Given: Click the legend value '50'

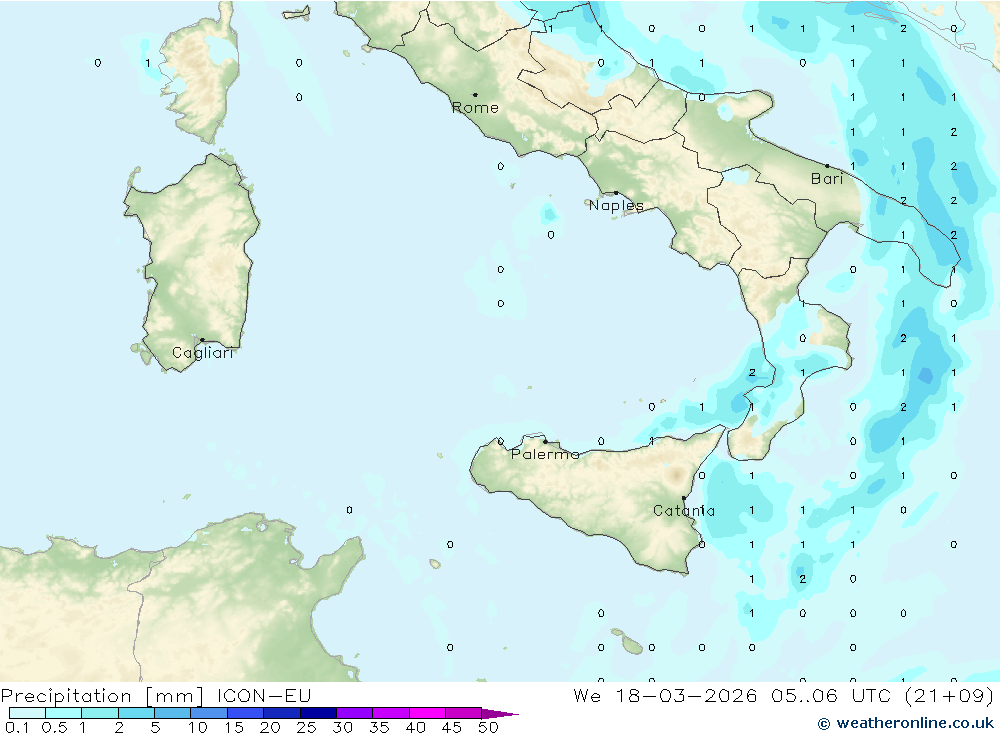Looking at the screenshot, I should tap(489, 727).
